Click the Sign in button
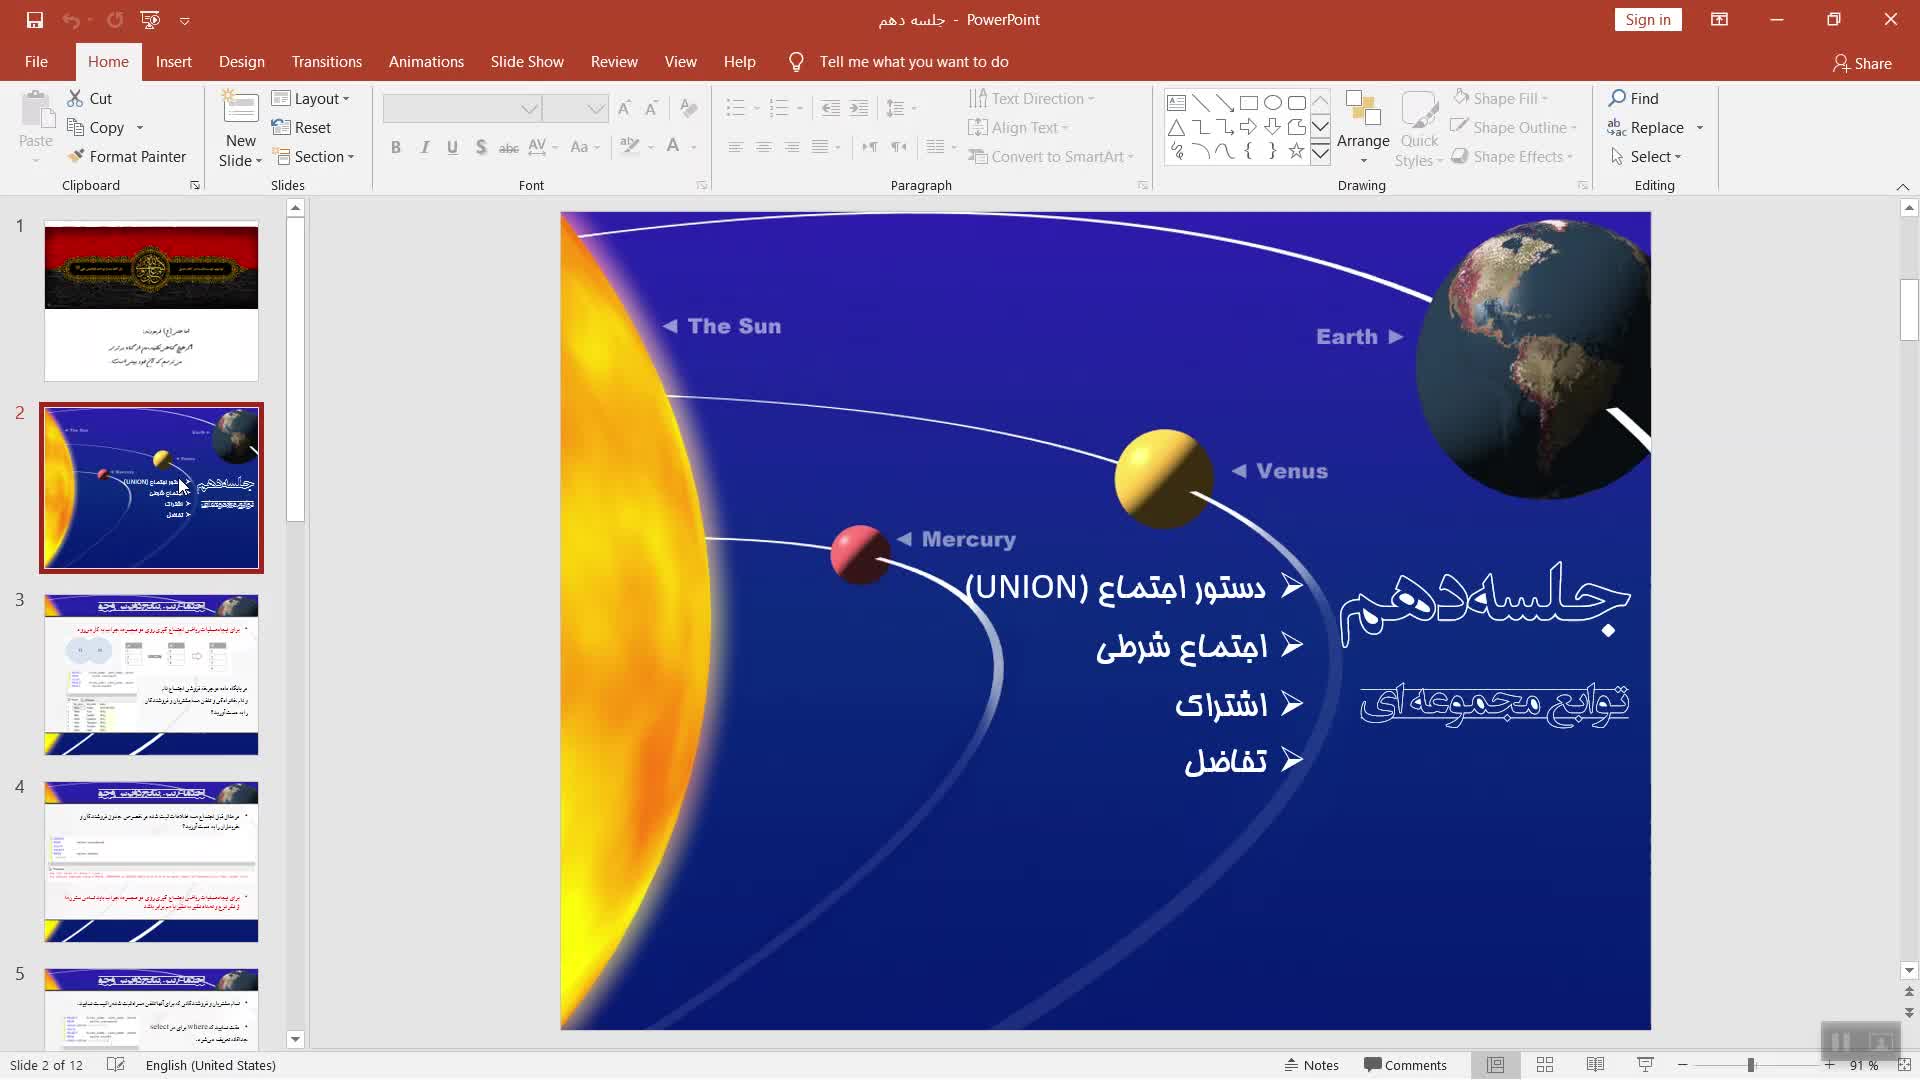 [1647, 20]
